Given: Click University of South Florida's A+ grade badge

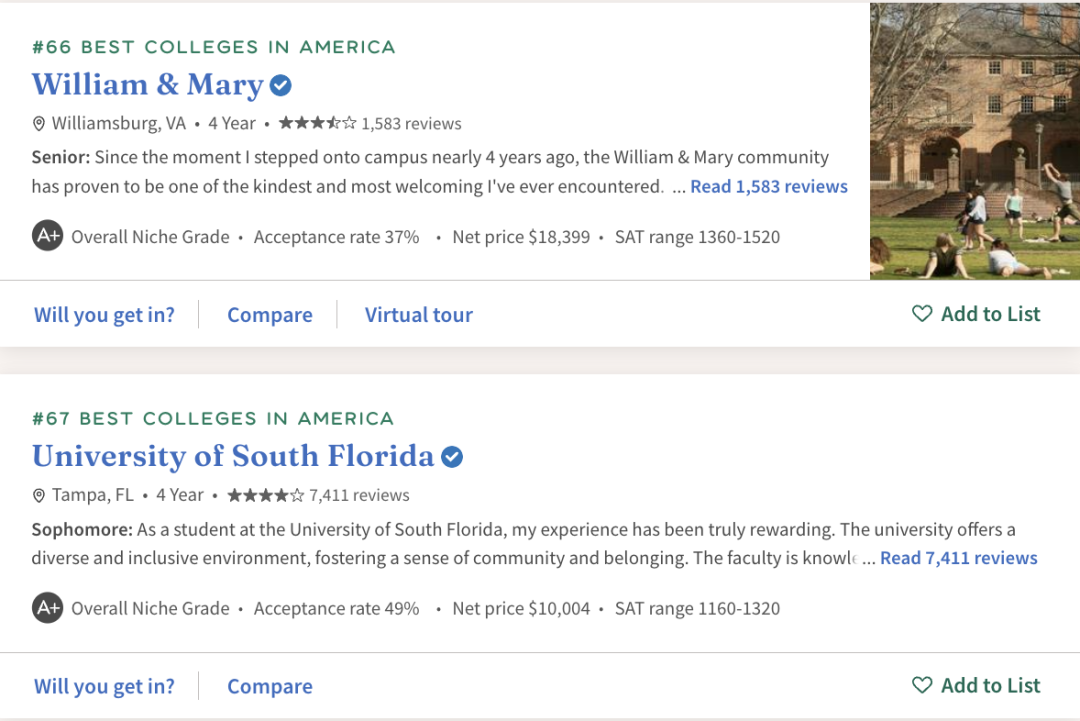Looking at the screenshot, I should point(47,608).
